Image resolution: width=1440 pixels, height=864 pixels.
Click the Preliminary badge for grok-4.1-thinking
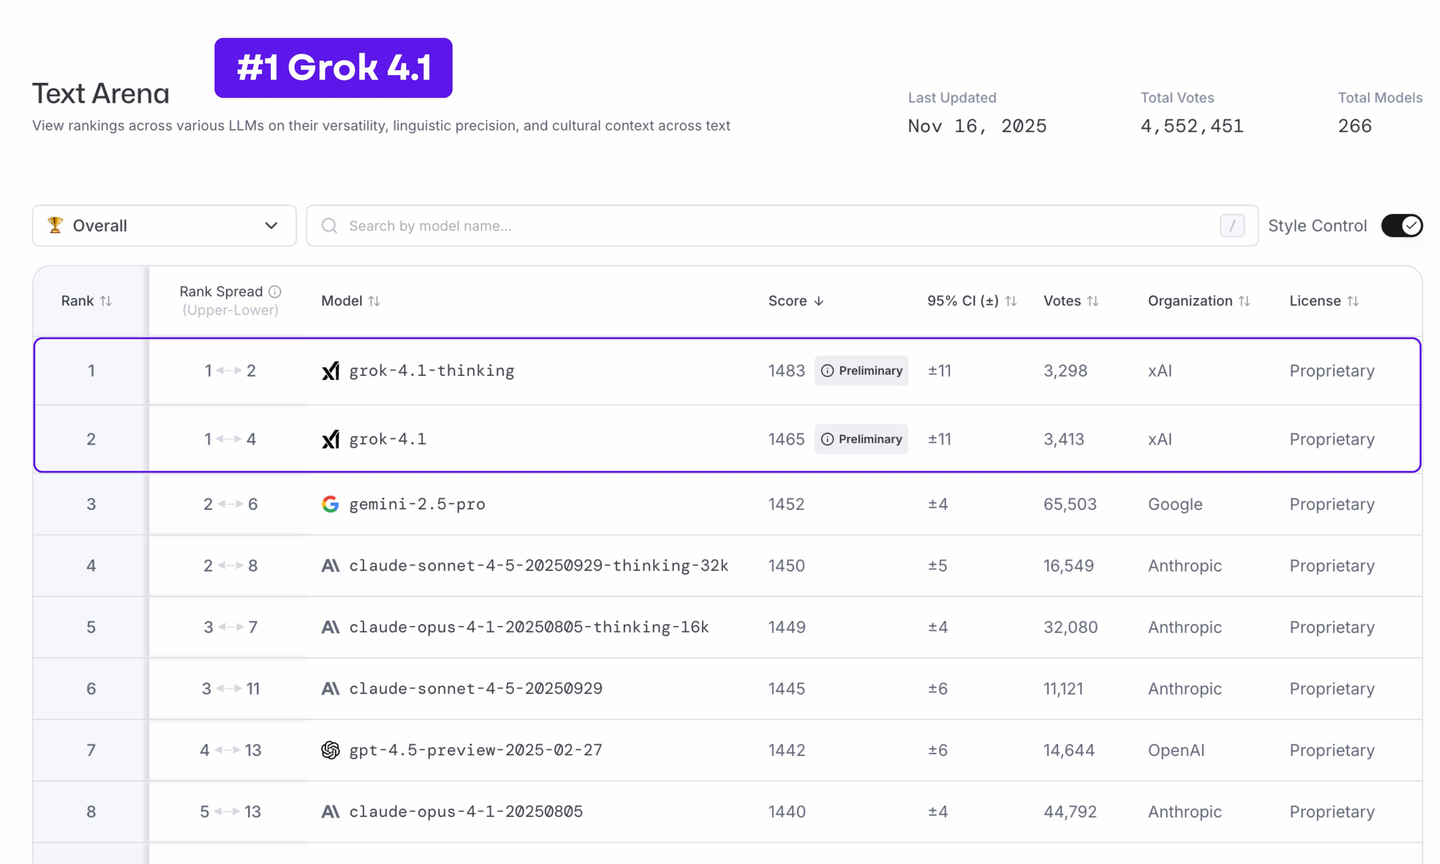pos(861,370)
